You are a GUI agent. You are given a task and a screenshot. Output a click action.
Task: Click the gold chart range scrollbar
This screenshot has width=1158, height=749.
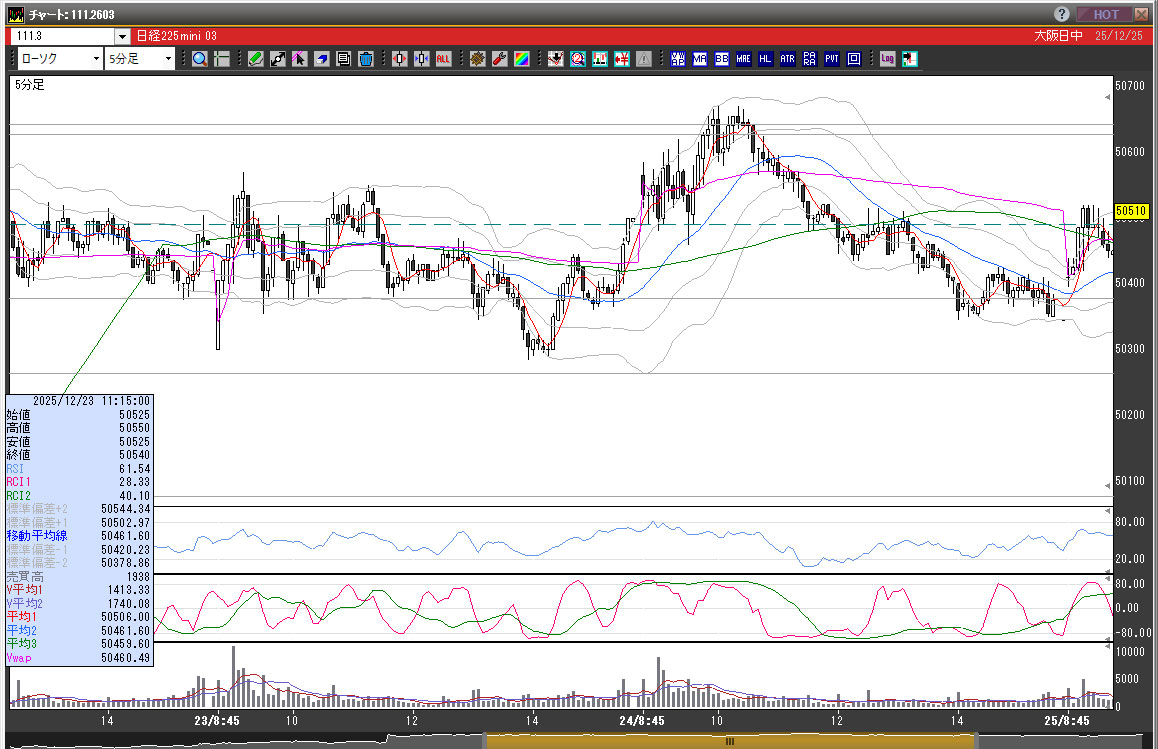[729, 741]
